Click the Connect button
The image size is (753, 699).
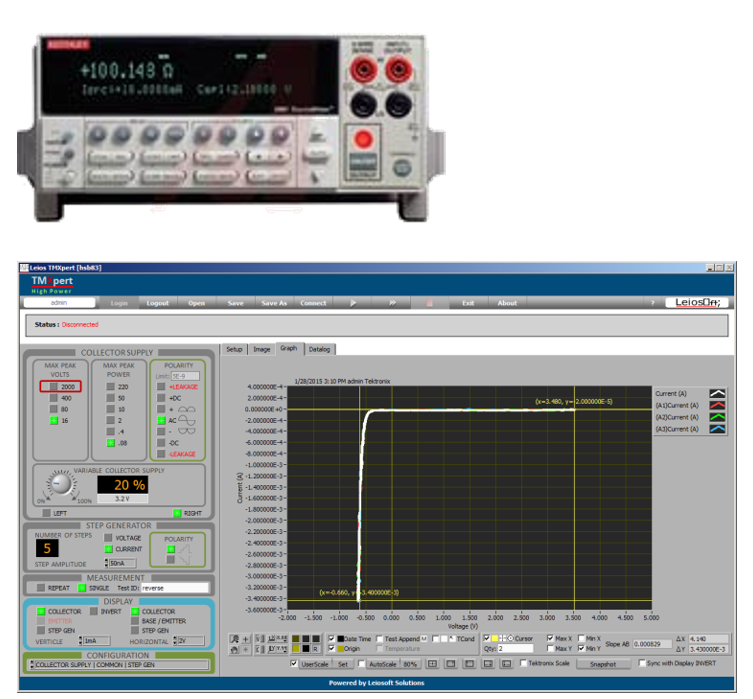(x=313, y=302)
